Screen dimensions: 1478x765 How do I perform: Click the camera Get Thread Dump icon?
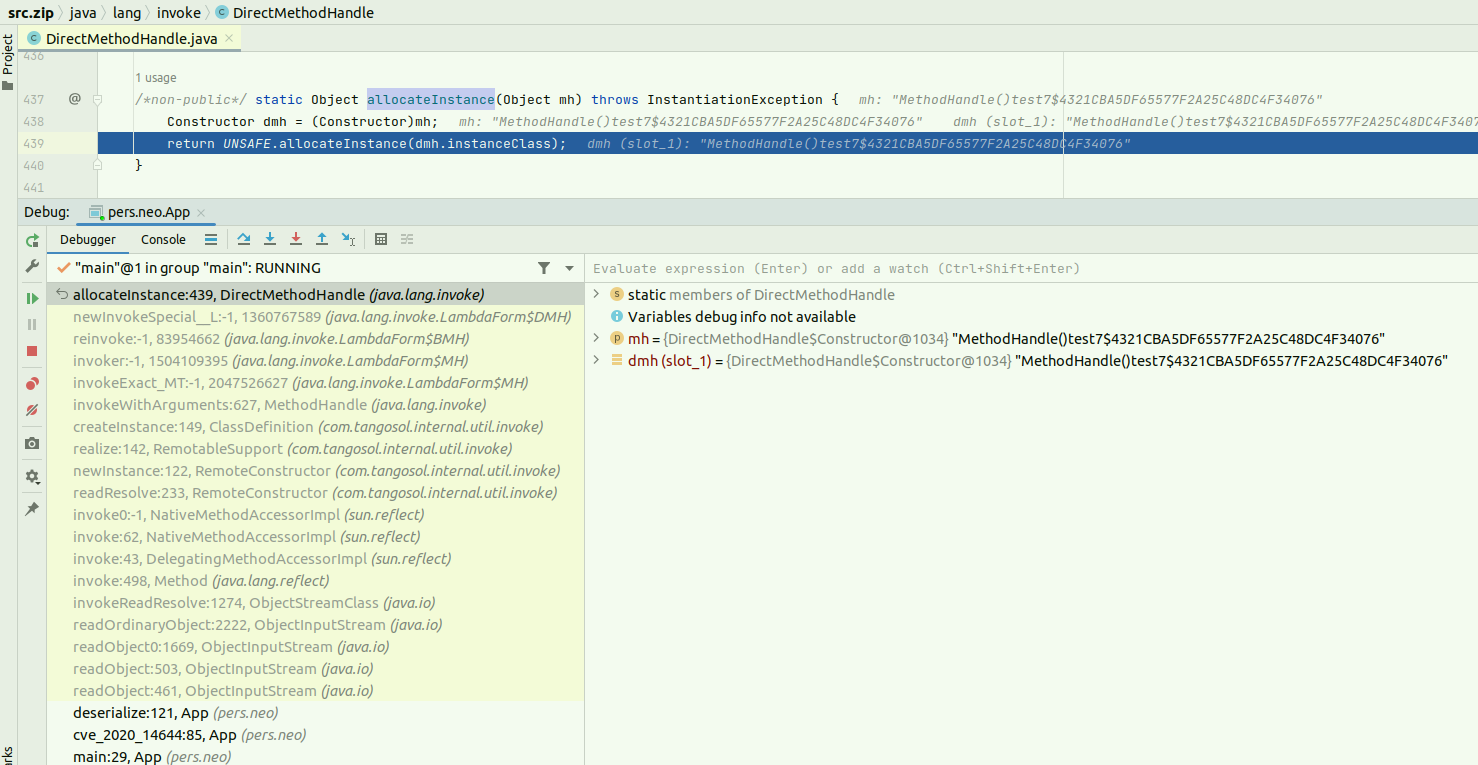point(32,443)
